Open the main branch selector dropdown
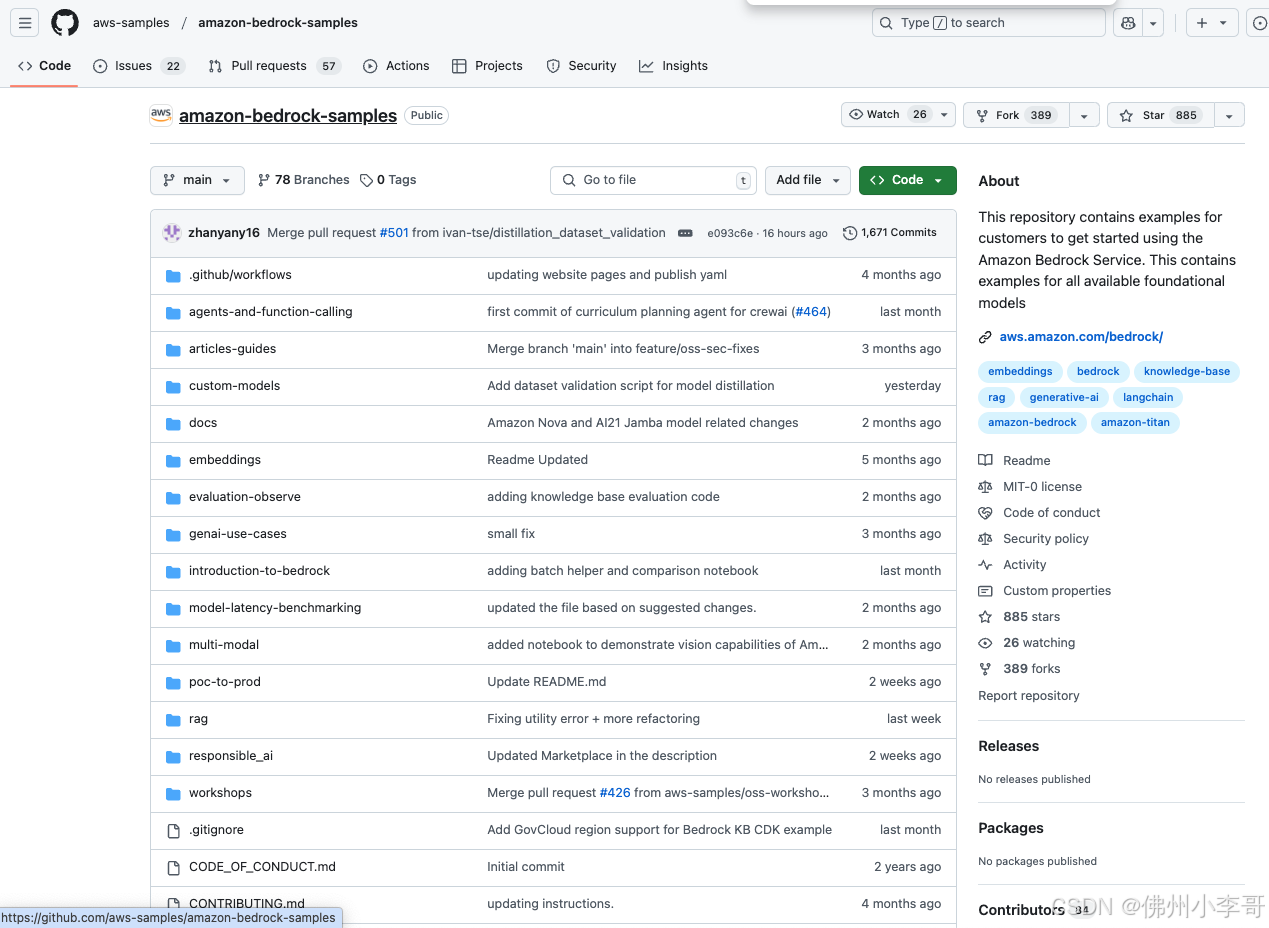This screenshot has width=1269, height=928. pos(197,180)
